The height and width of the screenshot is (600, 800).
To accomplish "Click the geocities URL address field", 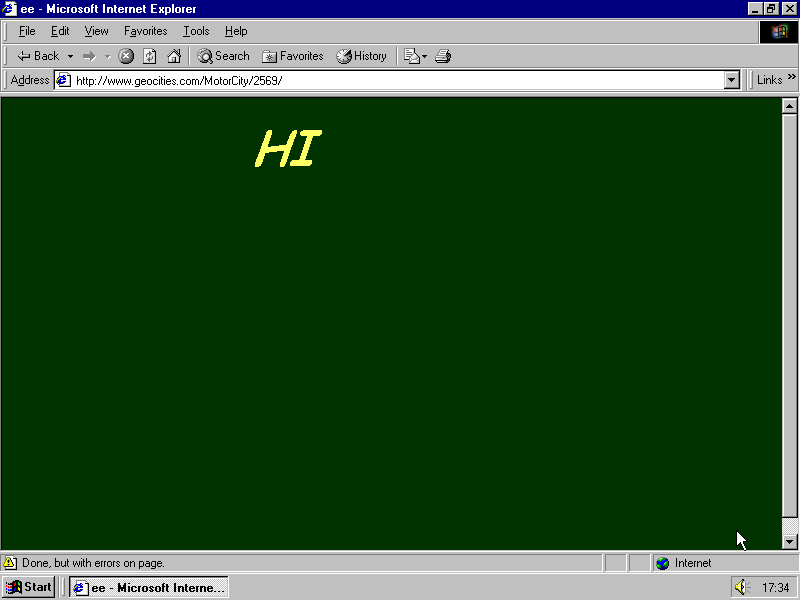I will 400,80.
